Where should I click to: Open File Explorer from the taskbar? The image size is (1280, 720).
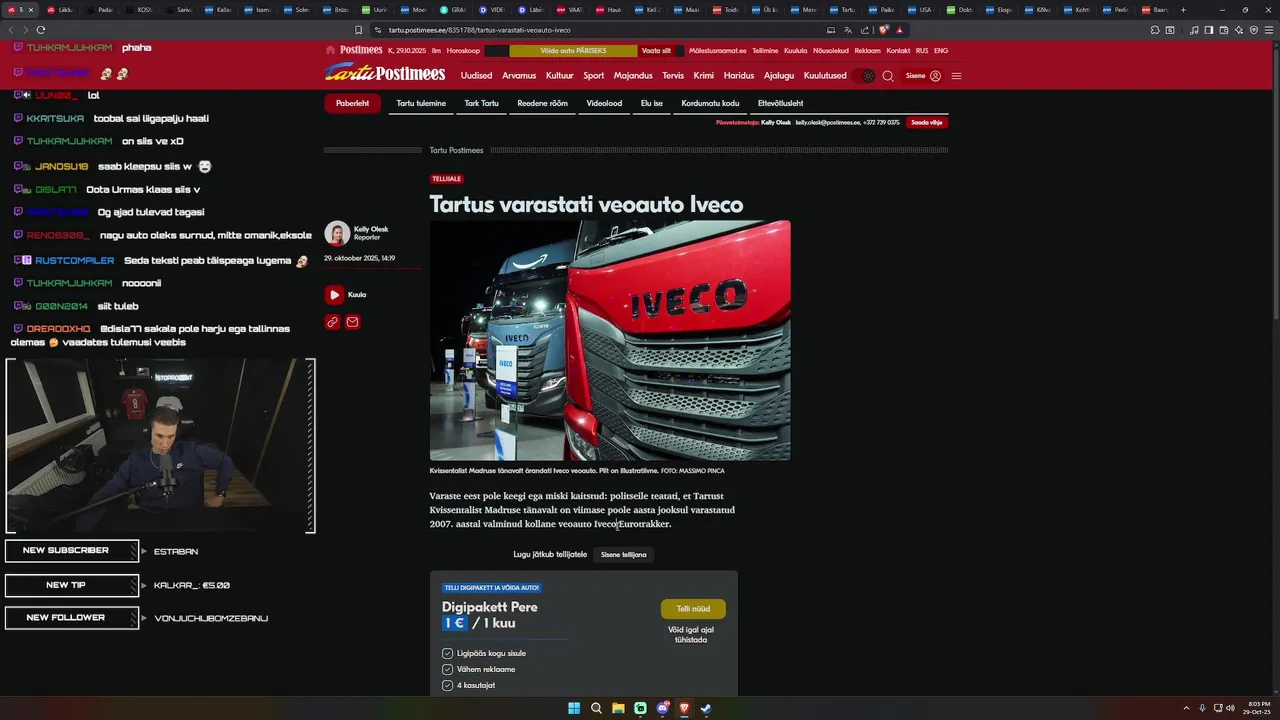tap(618, 708)
